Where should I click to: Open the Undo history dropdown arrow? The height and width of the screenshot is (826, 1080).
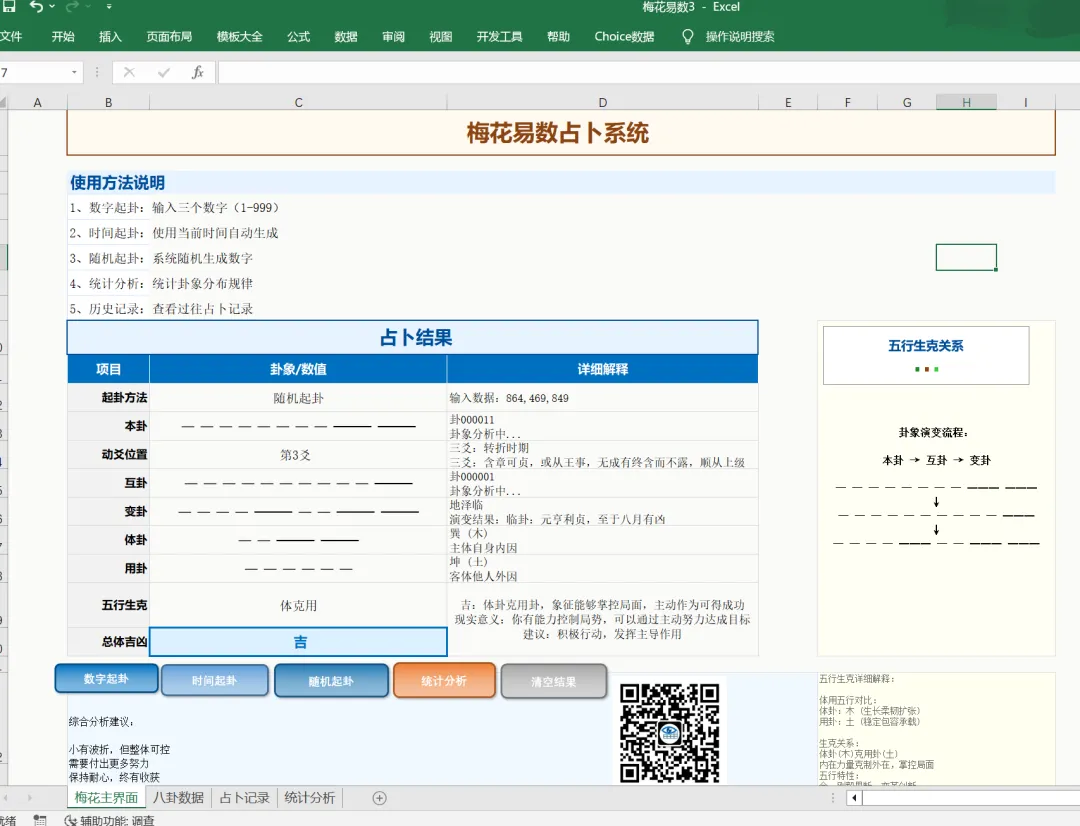(x=52, y=7)
